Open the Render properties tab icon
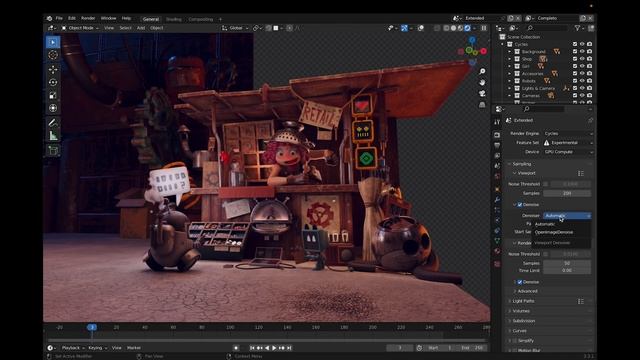The image size is (640, 360). 497,135
